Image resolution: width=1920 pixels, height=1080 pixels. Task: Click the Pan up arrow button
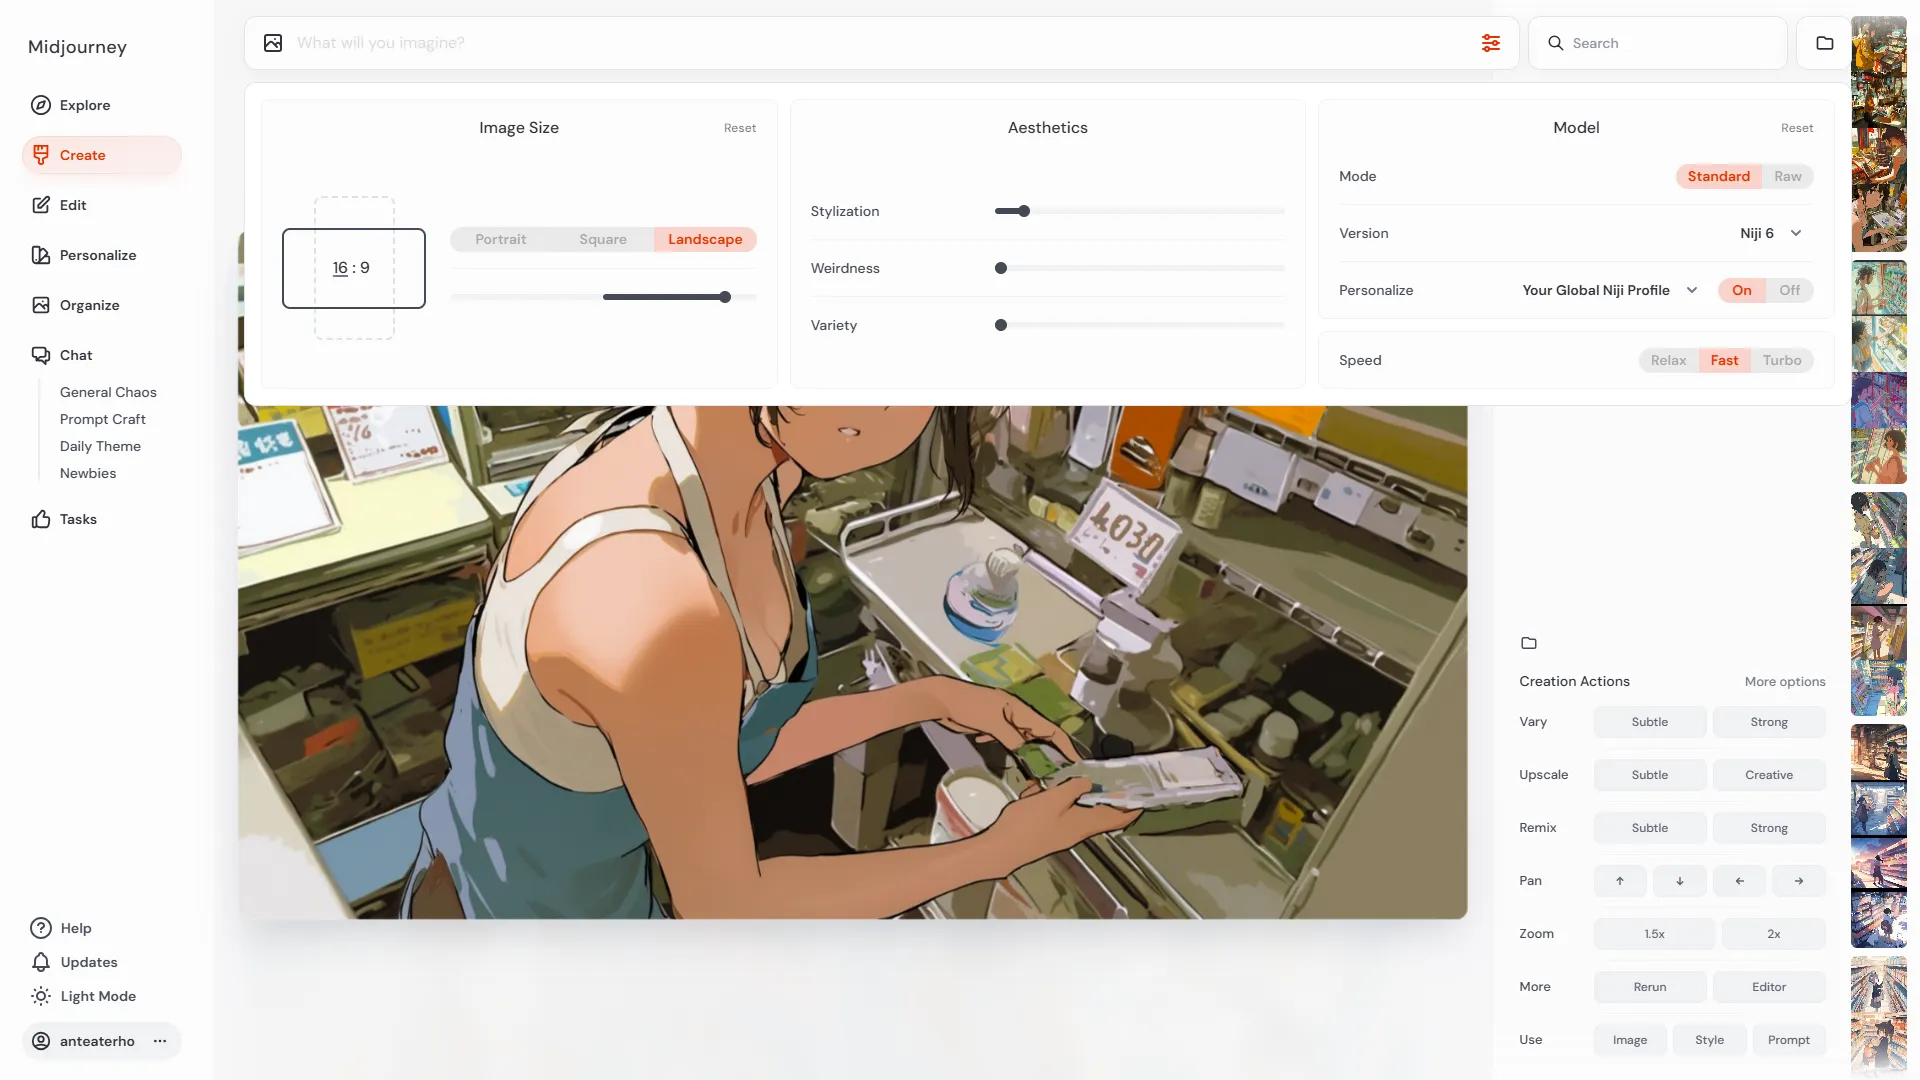point(1619,881)
